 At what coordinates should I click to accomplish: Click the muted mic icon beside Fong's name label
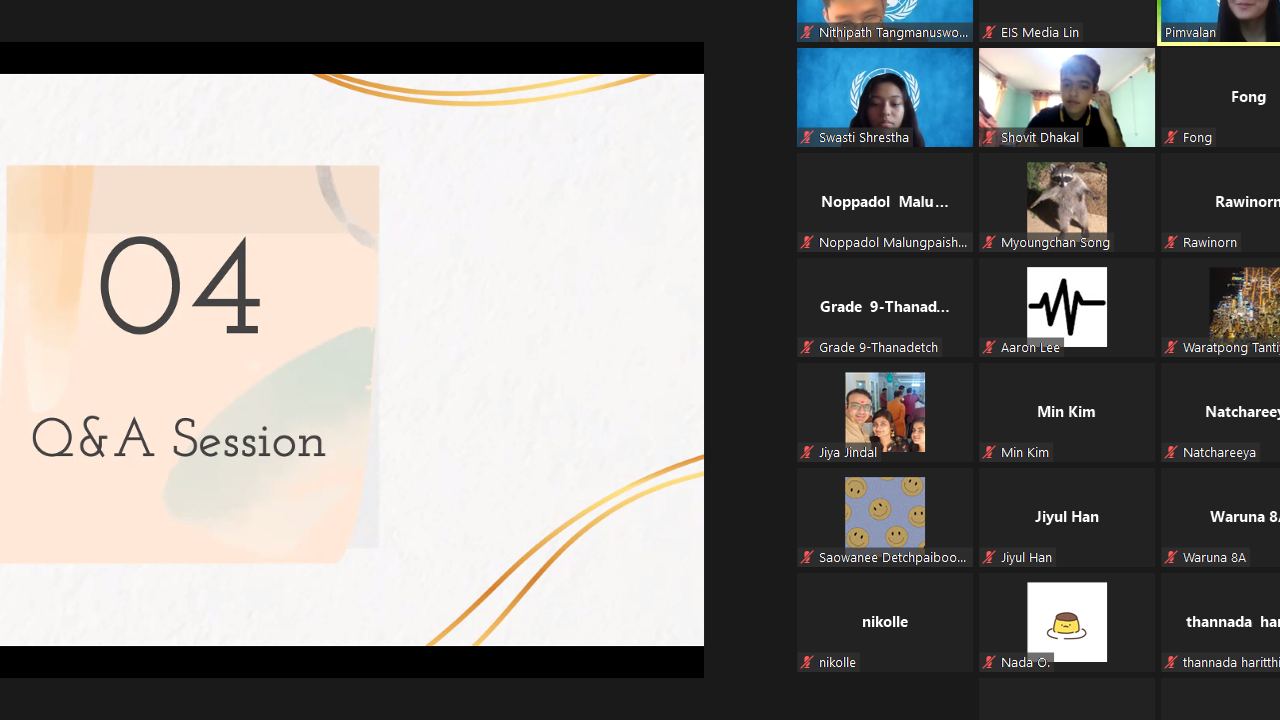point(1171,138)
